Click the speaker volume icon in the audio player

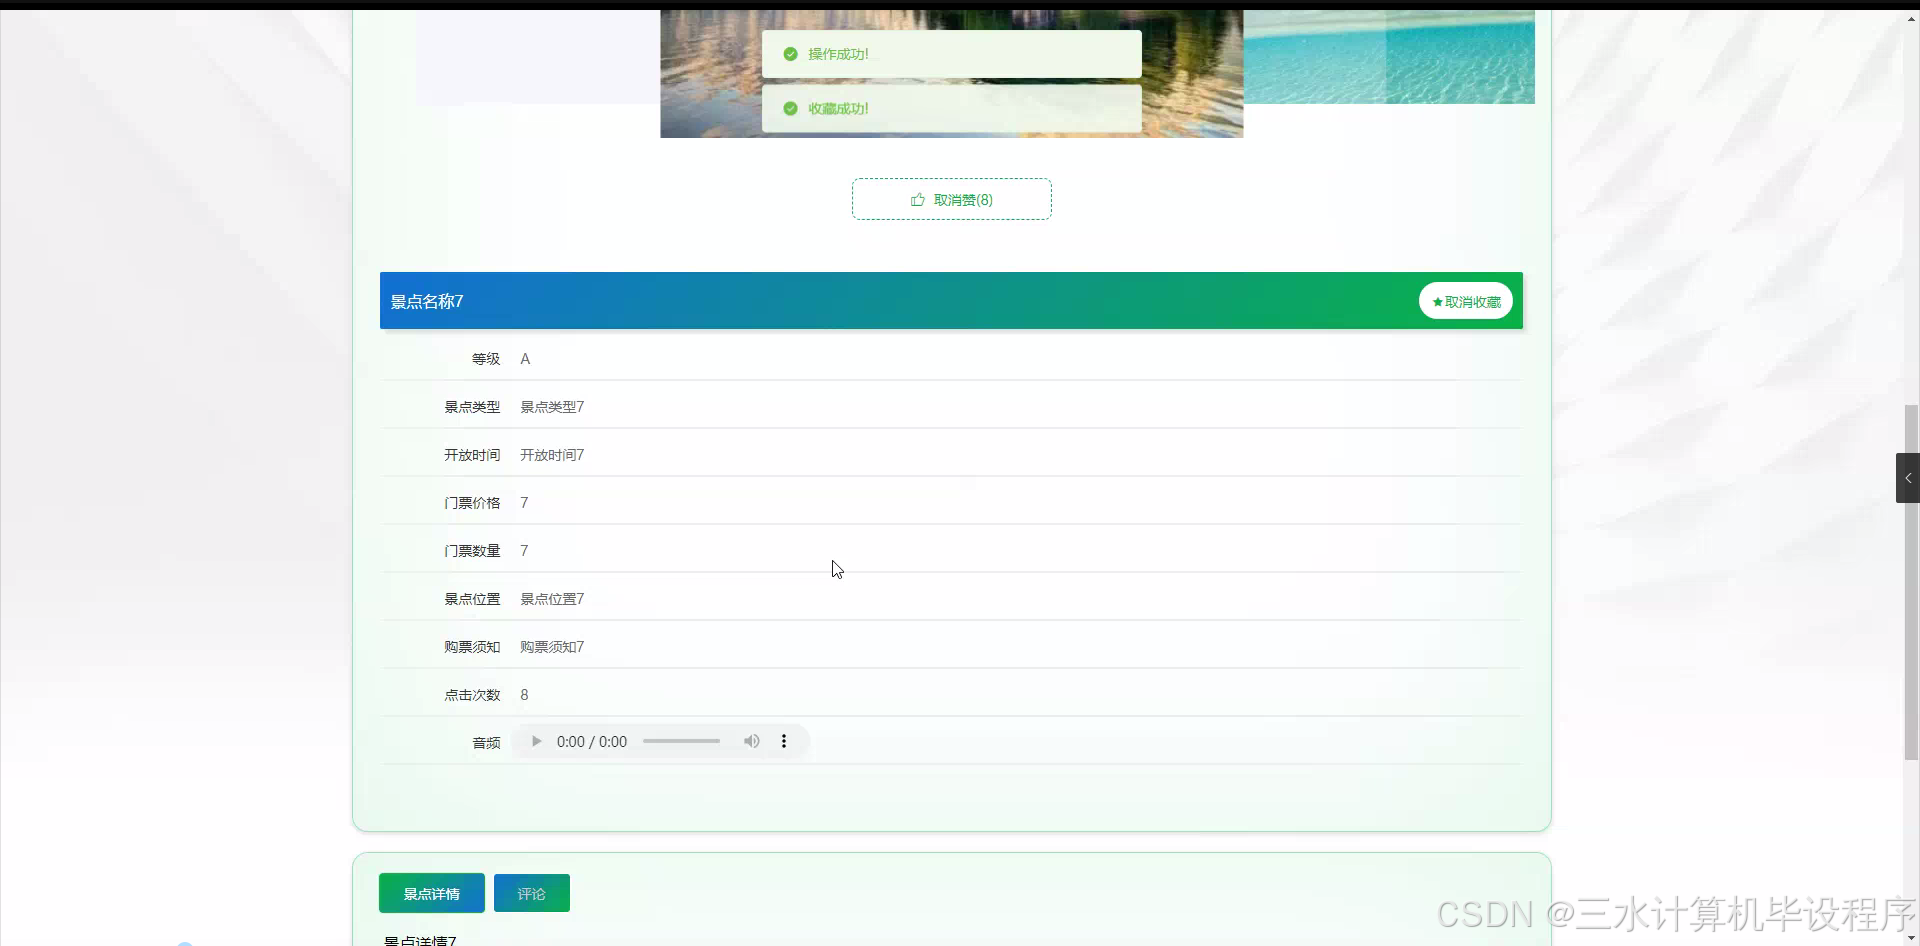pos(751,741)
